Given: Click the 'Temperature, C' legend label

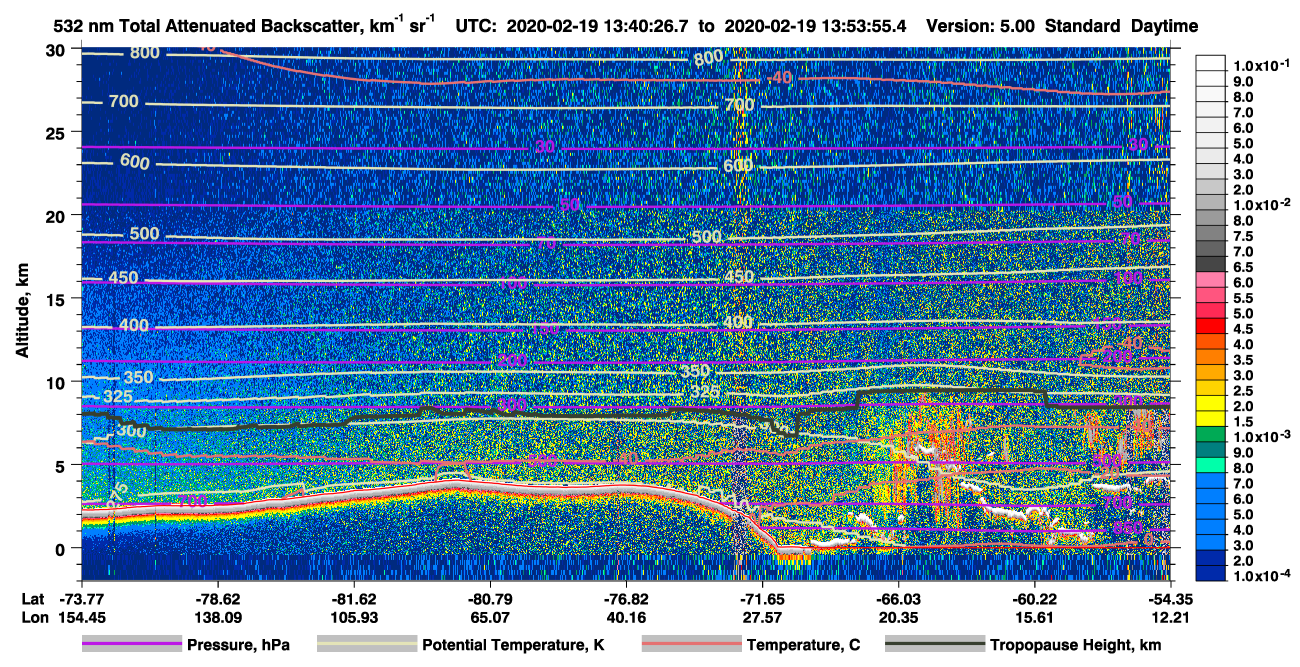Looking at the screenshot, I should coord(803,645).
